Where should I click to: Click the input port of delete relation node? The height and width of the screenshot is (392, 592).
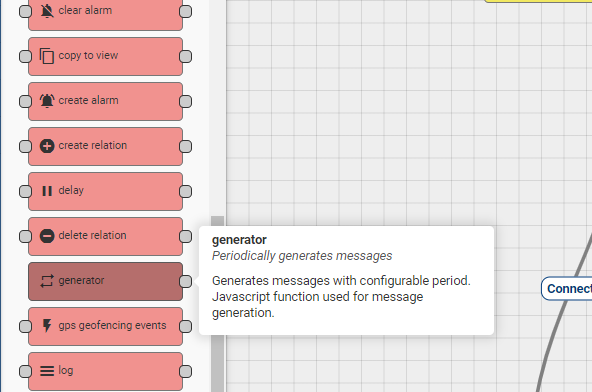pos(25,236)
